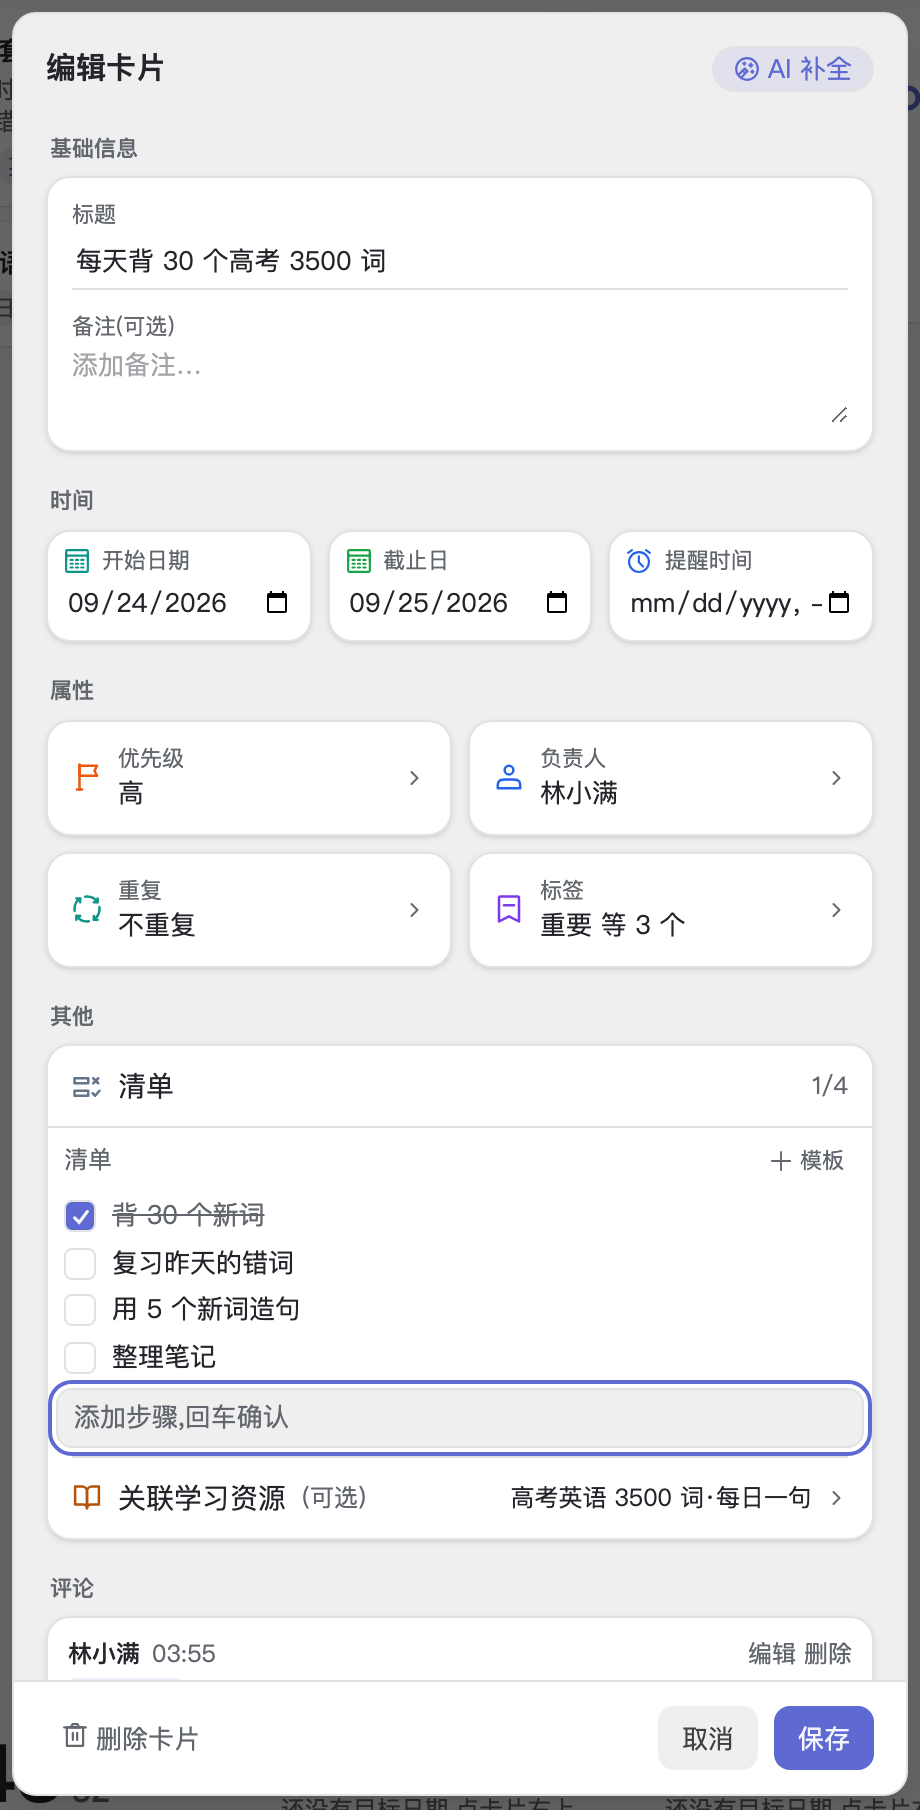Viewport: 920px width, 1810px height.
Task: Set the 提醒时间 mm/dd/yyyy field
Action: coord(726,602)
